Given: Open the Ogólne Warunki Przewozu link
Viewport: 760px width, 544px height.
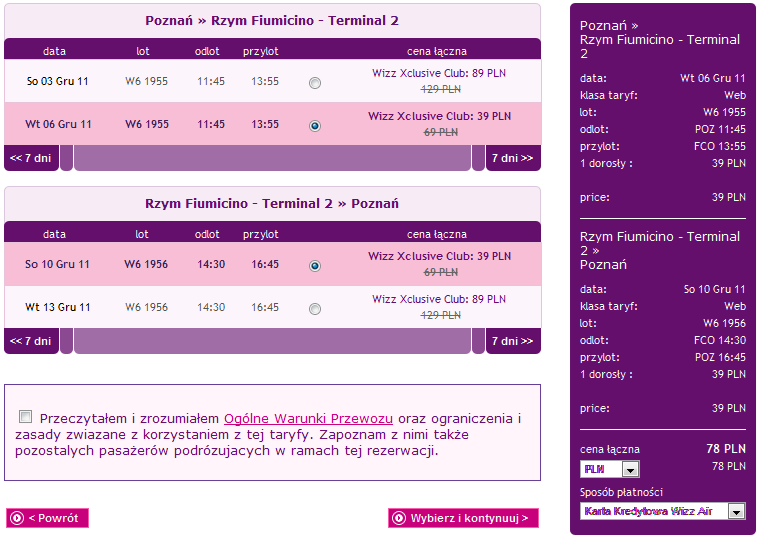Looking at the screenshot, I should (308, 418).
